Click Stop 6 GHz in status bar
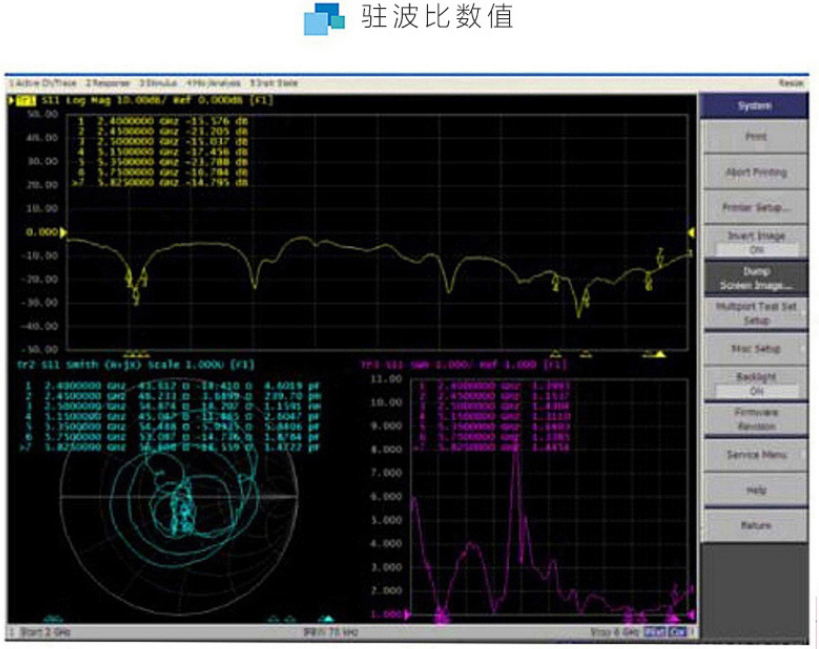The height and width of the screenshot is (649, 819). [x=615, y=632]
